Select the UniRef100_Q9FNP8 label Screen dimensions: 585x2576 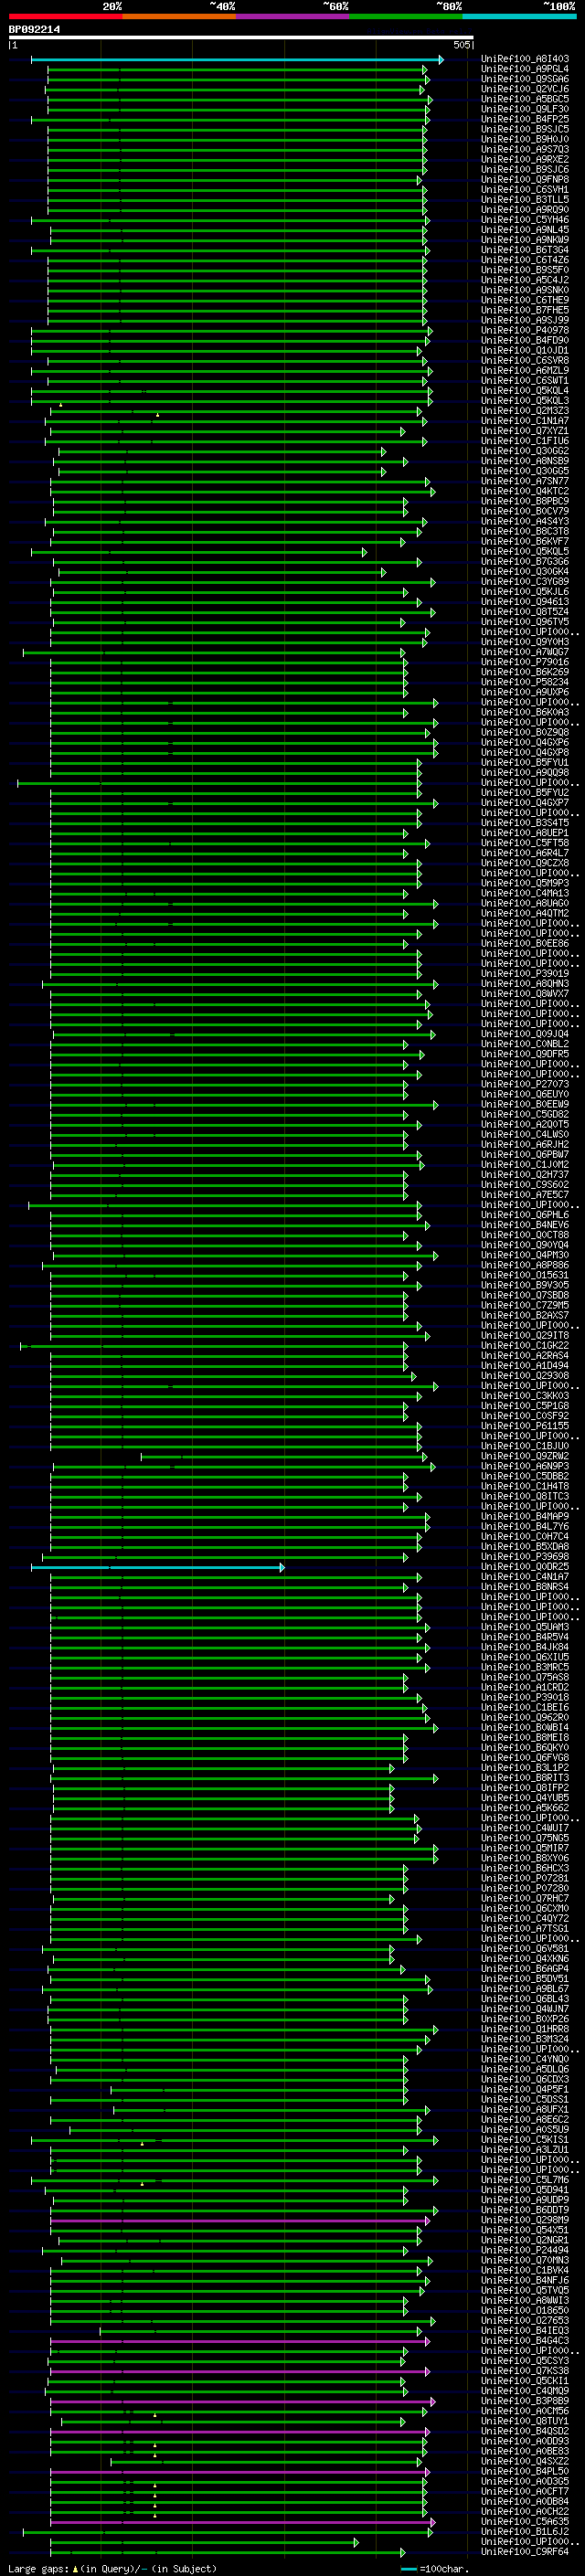525,180
